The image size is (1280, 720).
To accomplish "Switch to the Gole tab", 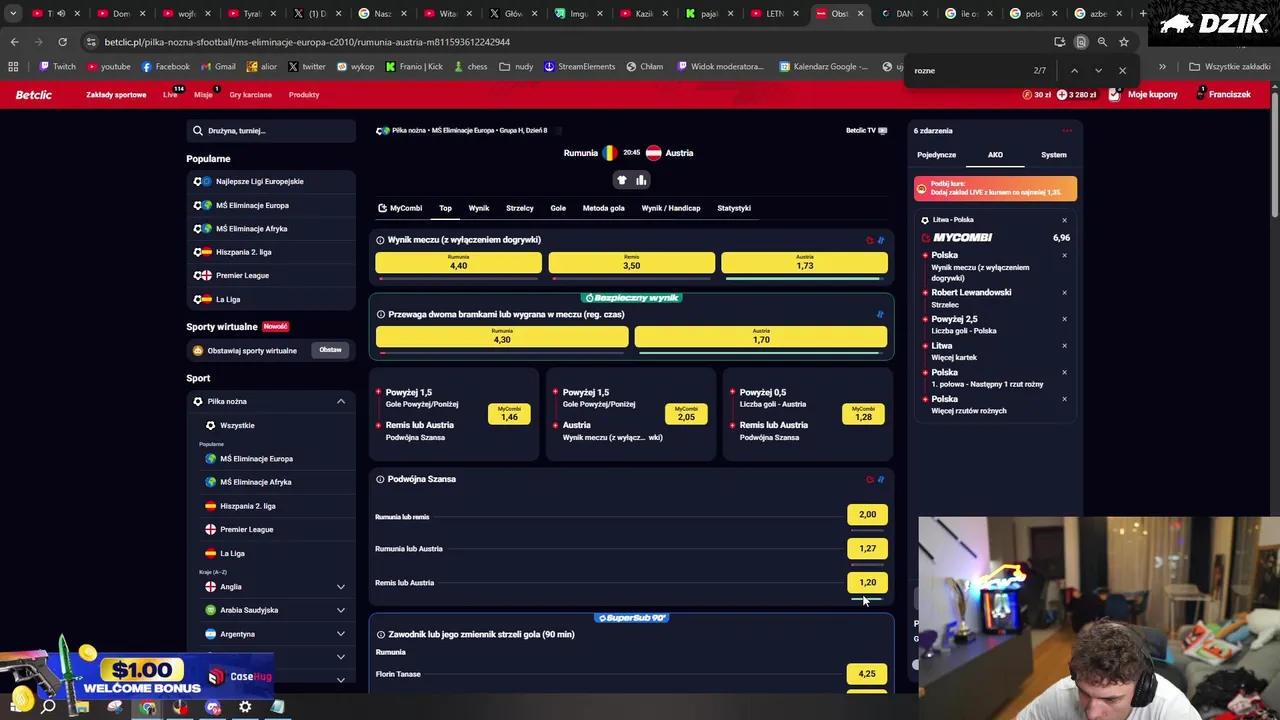I will click(x=558, y=208).
